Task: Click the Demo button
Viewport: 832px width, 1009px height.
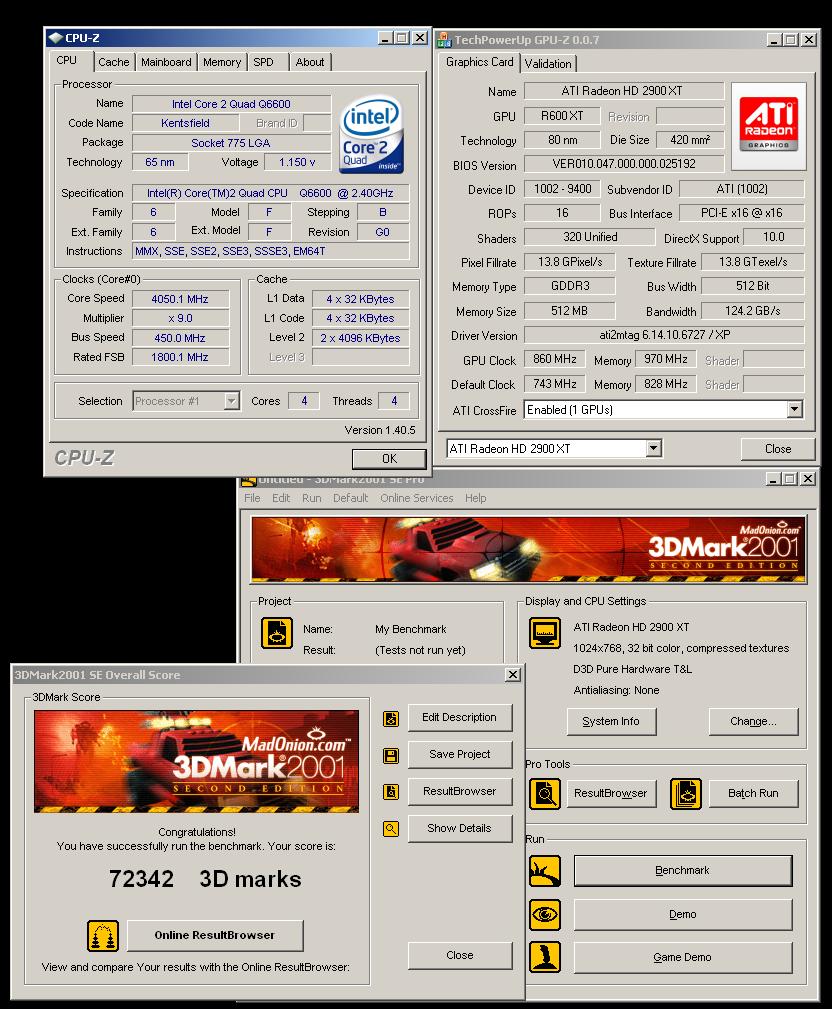Action: [683, 914]
